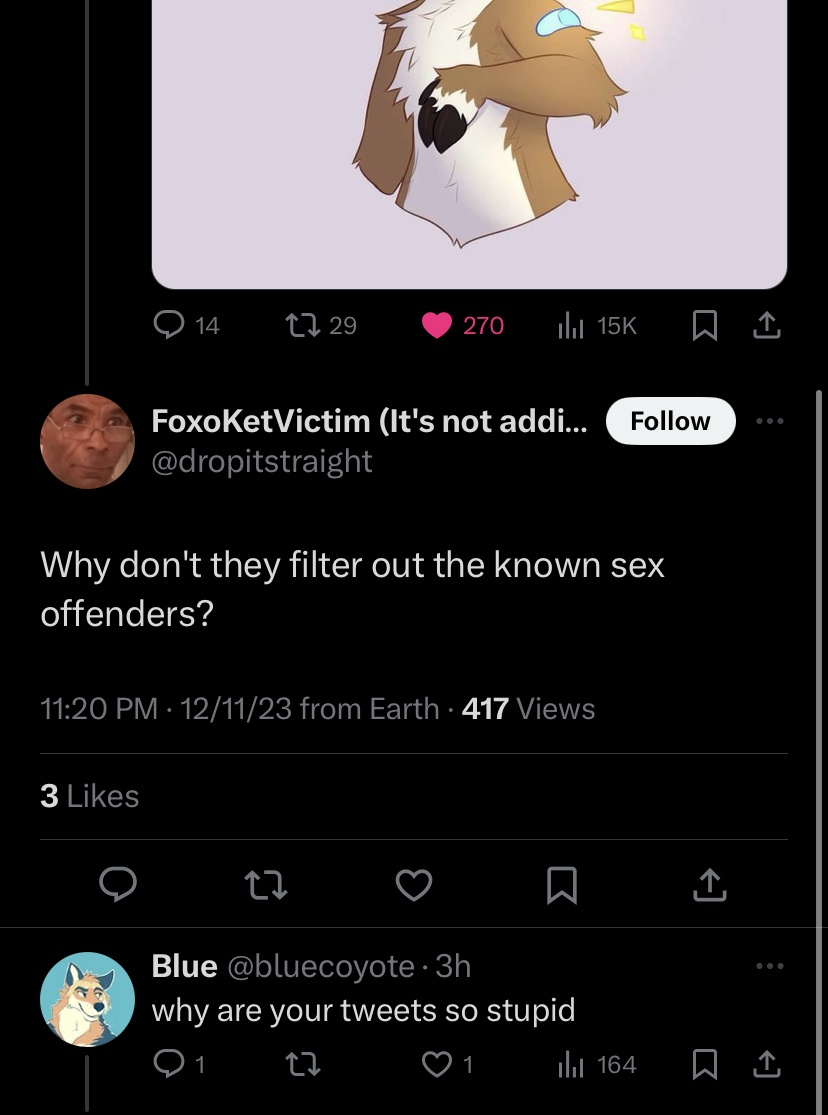Open Blue's coyote avatar
Screen dimensions: 828x1115
click(87, 999)
